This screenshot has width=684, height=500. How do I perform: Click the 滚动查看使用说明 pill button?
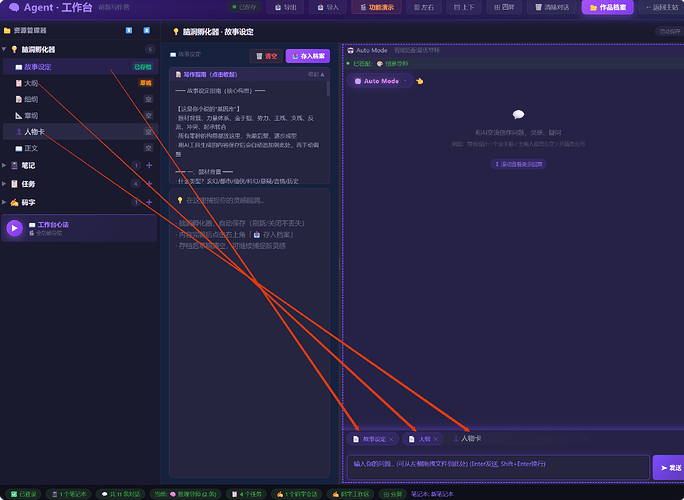(518, 164)
